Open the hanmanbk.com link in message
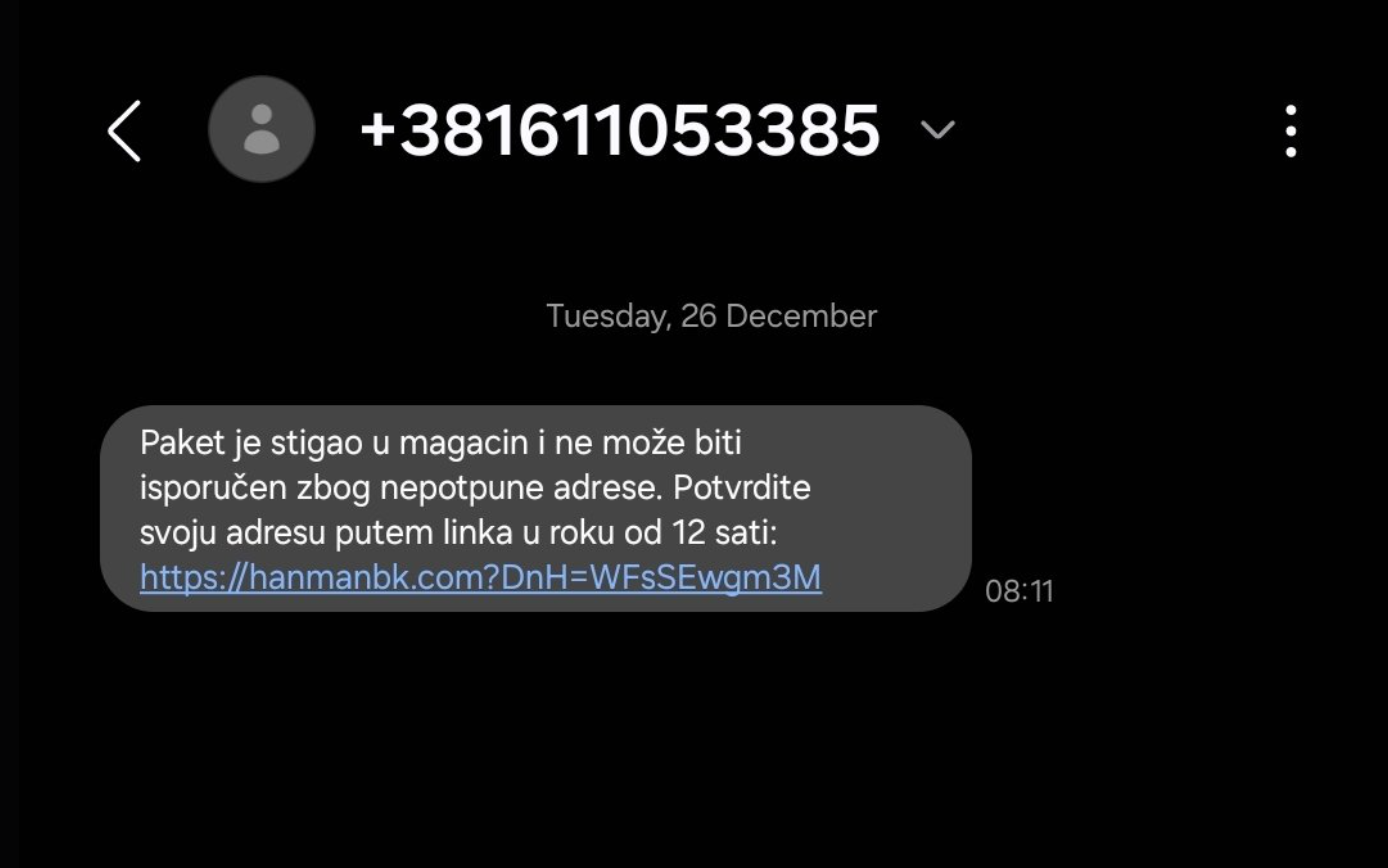1388x868 pixels. [x=481, y=578]
